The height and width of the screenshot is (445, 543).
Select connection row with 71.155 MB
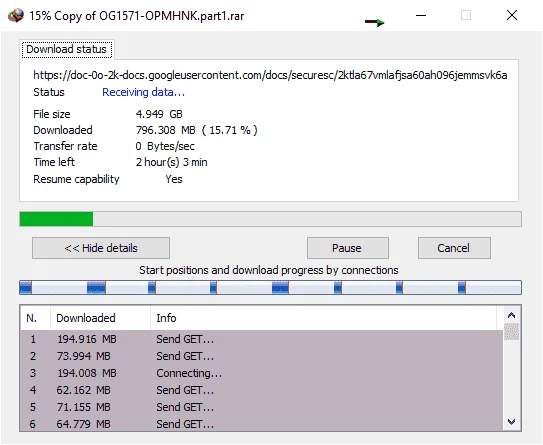click(x=261, y=407)
